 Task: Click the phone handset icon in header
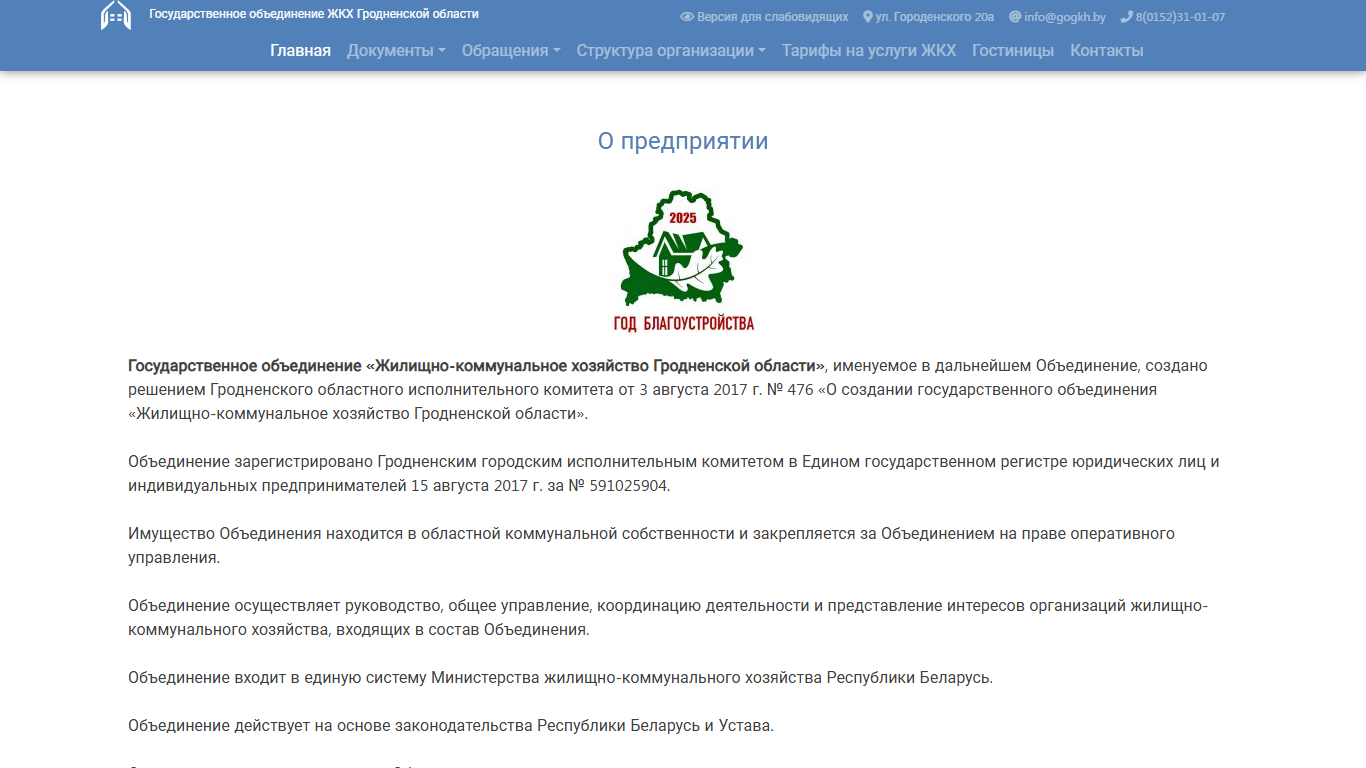[1127, 17]
